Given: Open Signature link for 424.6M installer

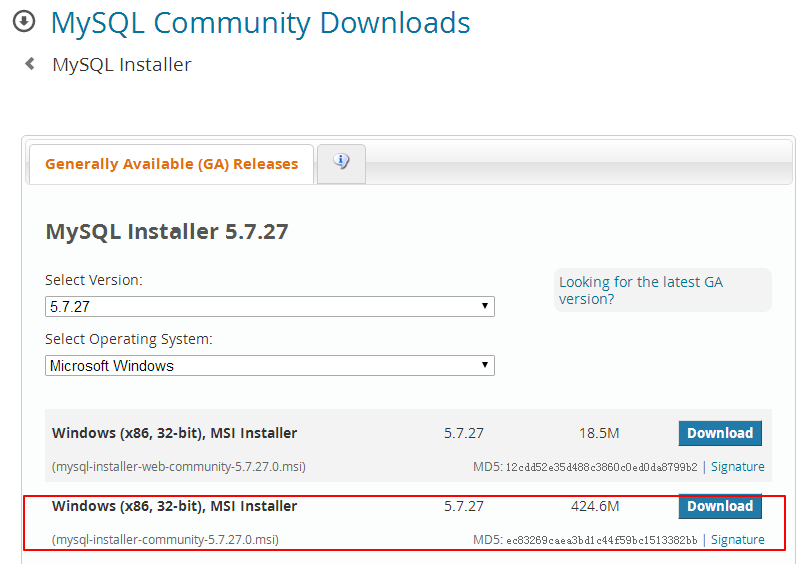Looking at the screenshot, I should point(737,540).
